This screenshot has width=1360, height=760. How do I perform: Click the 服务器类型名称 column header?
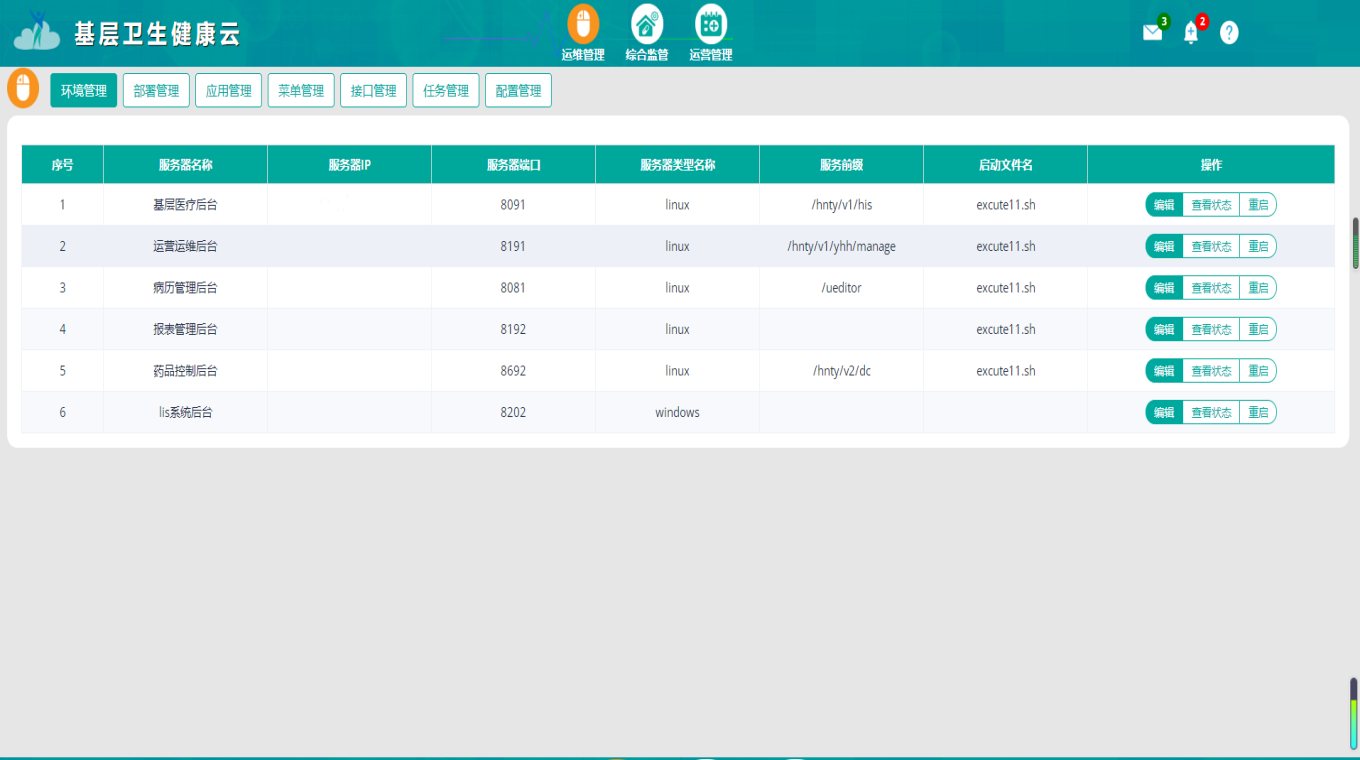tap(678, 165)
